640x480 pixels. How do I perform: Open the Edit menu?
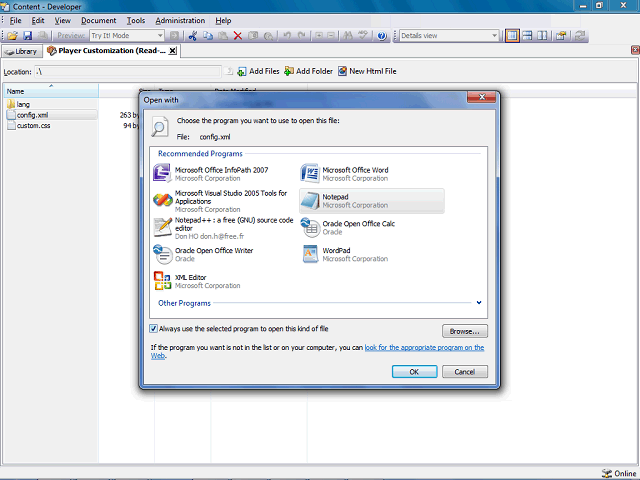38,20
